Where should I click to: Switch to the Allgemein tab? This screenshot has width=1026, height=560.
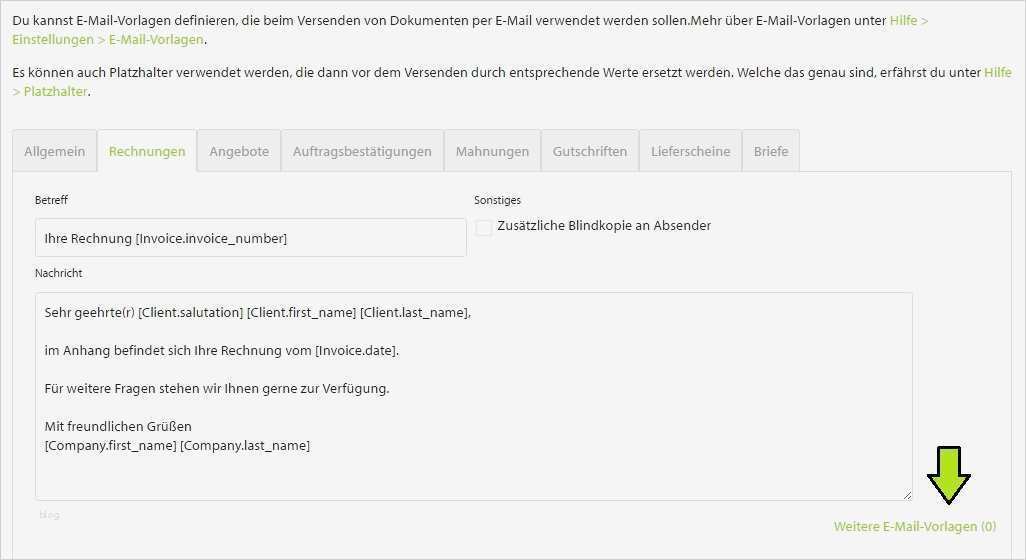(x=54, y=152)
